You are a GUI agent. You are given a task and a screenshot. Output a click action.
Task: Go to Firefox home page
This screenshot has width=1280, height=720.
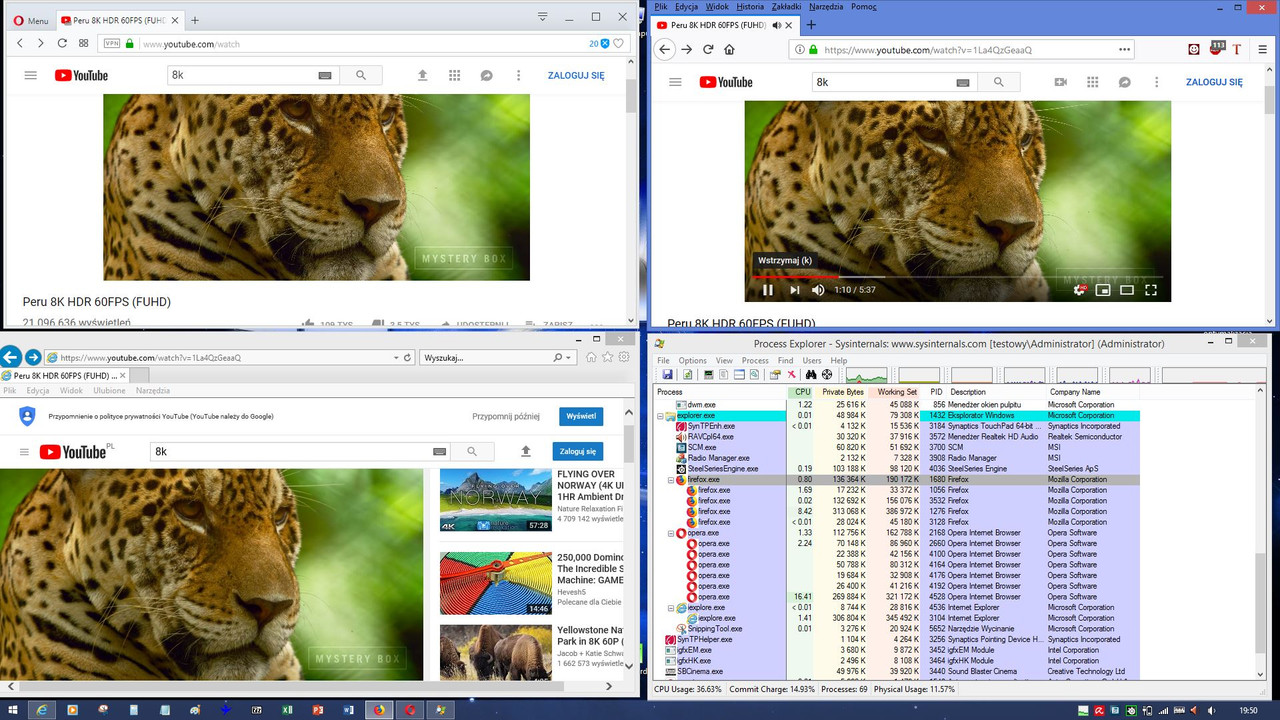coord(730,49)
